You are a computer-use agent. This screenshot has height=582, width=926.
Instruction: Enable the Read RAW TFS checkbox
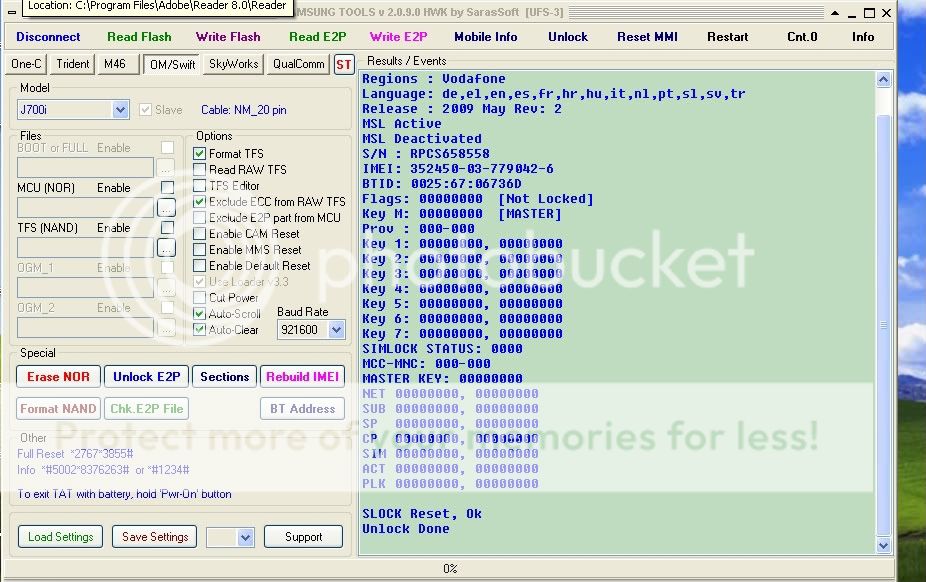point(200,170)
